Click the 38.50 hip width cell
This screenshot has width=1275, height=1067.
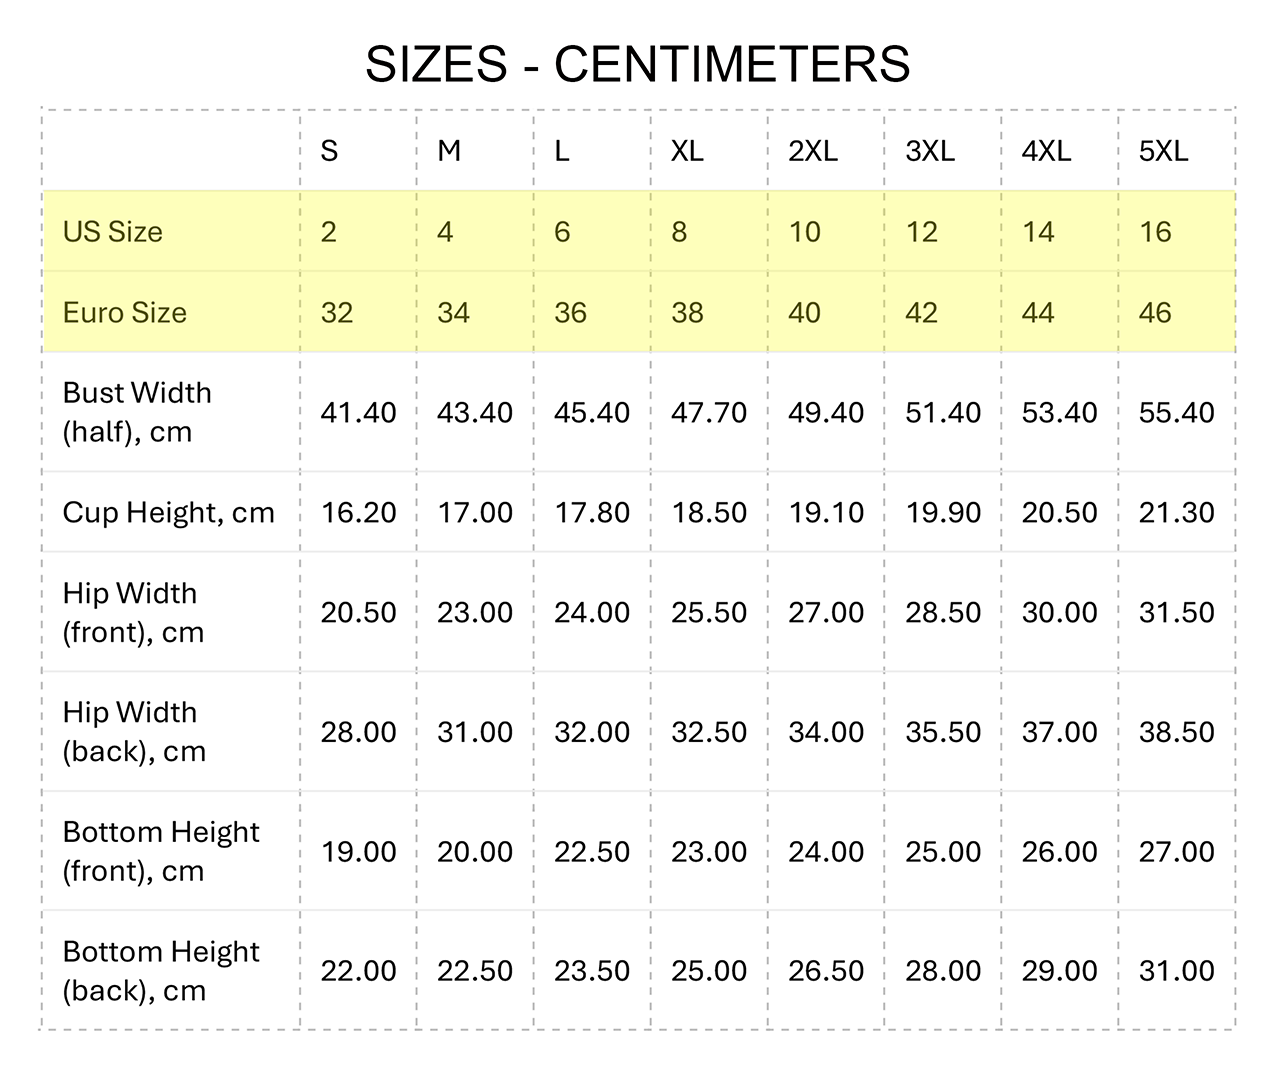click(1176, 732)
